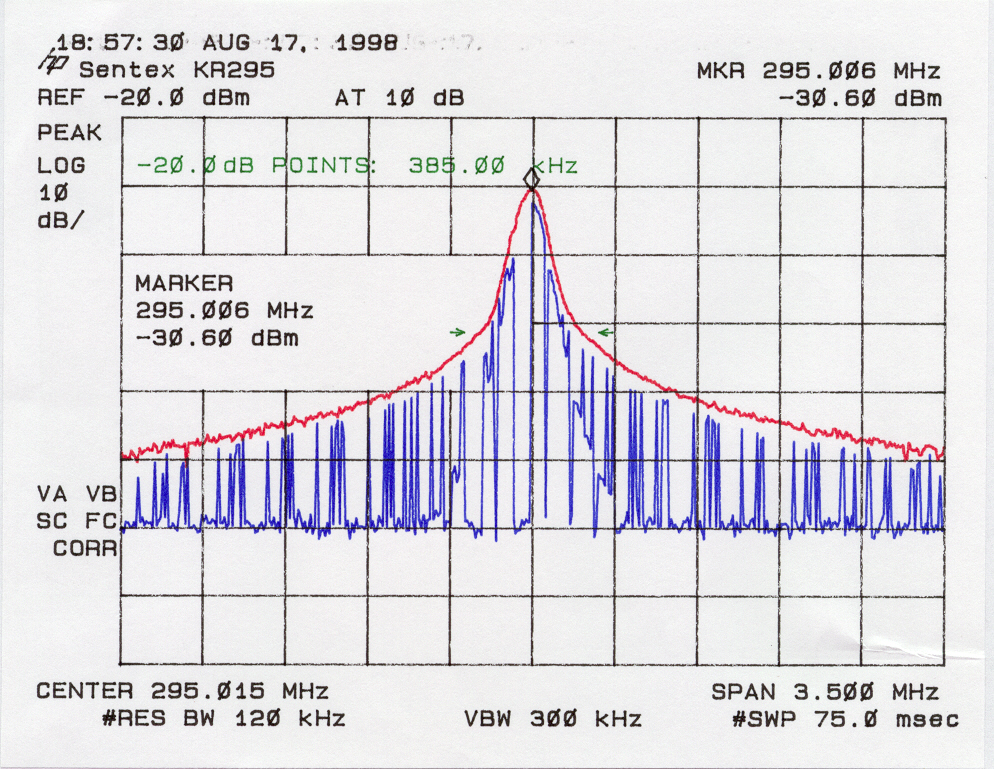Click the 18:57:30 AUG 17, 1998 timestamp
Image resolution: width=994 pixels, height=769 pixels.
pos(228,43)
